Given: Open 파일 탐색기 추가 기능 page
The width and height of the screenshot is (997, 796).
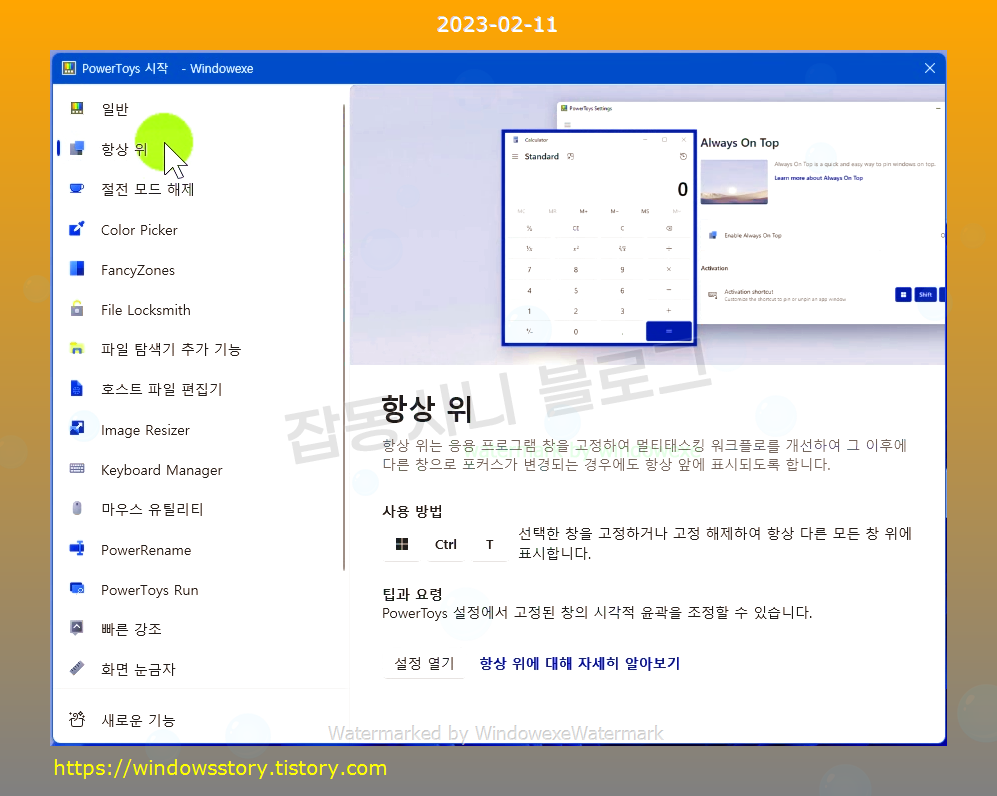Looking at the screenshot, I should [200, 349].
